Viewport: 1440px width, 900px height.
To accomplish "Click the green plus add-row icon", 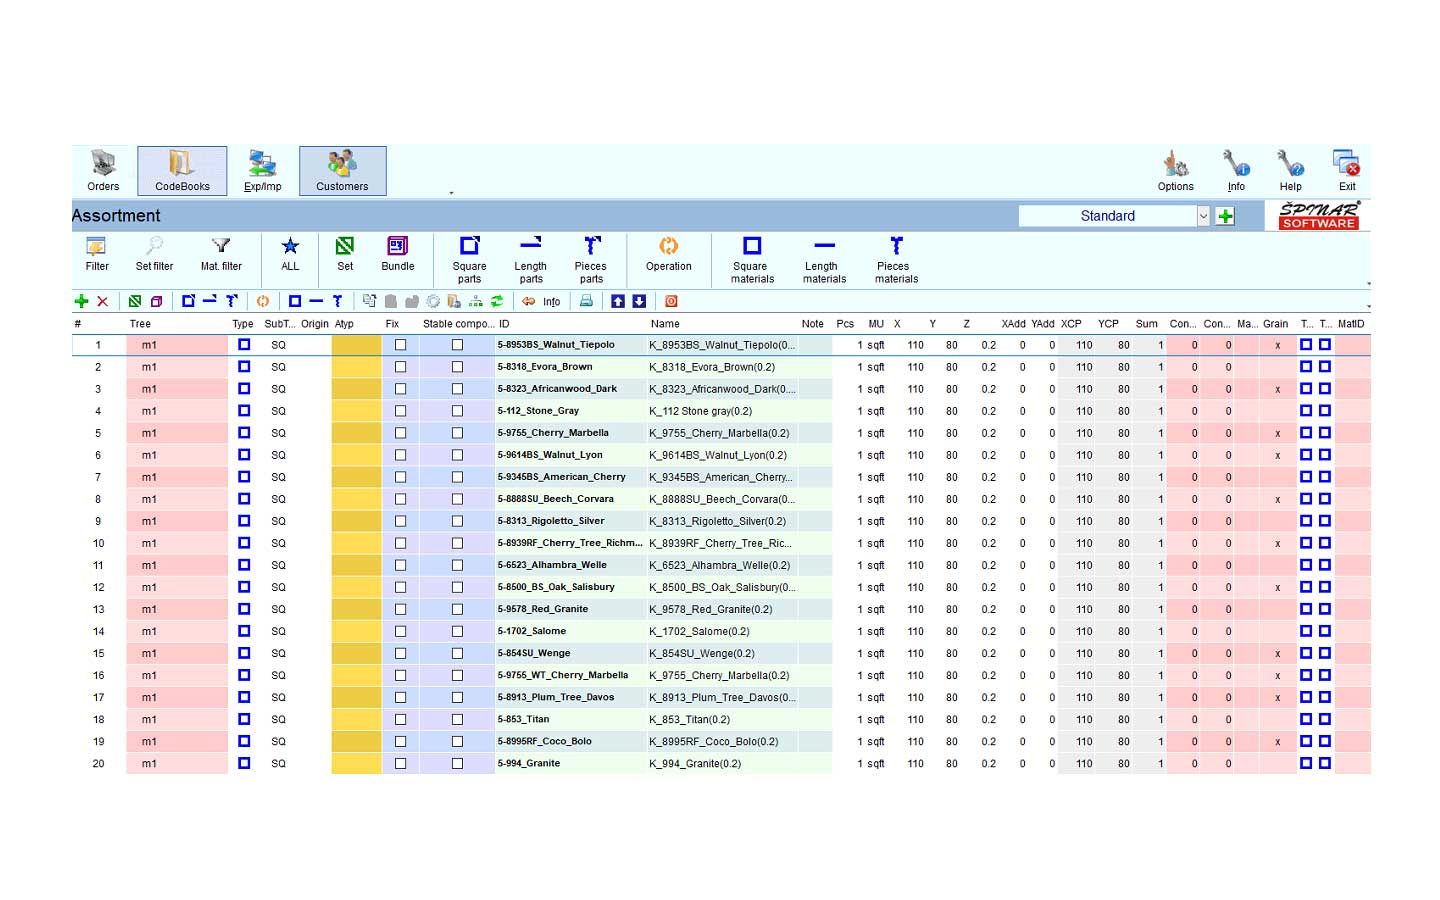I will tap(82, 301).
